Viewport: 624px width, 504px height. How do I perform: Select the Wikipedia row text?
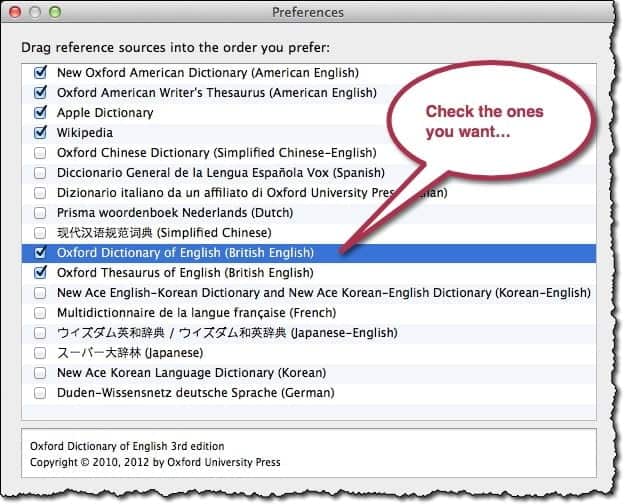click(x=85, y=133)
